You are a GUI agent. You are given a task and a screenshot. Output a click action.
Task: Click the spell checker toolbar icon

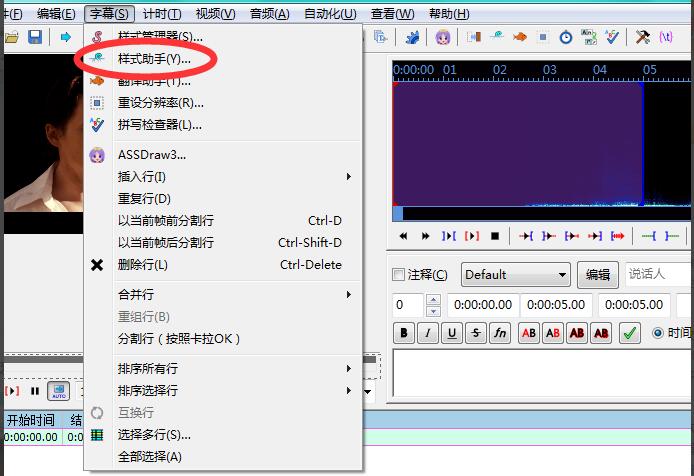click(612, 37)
